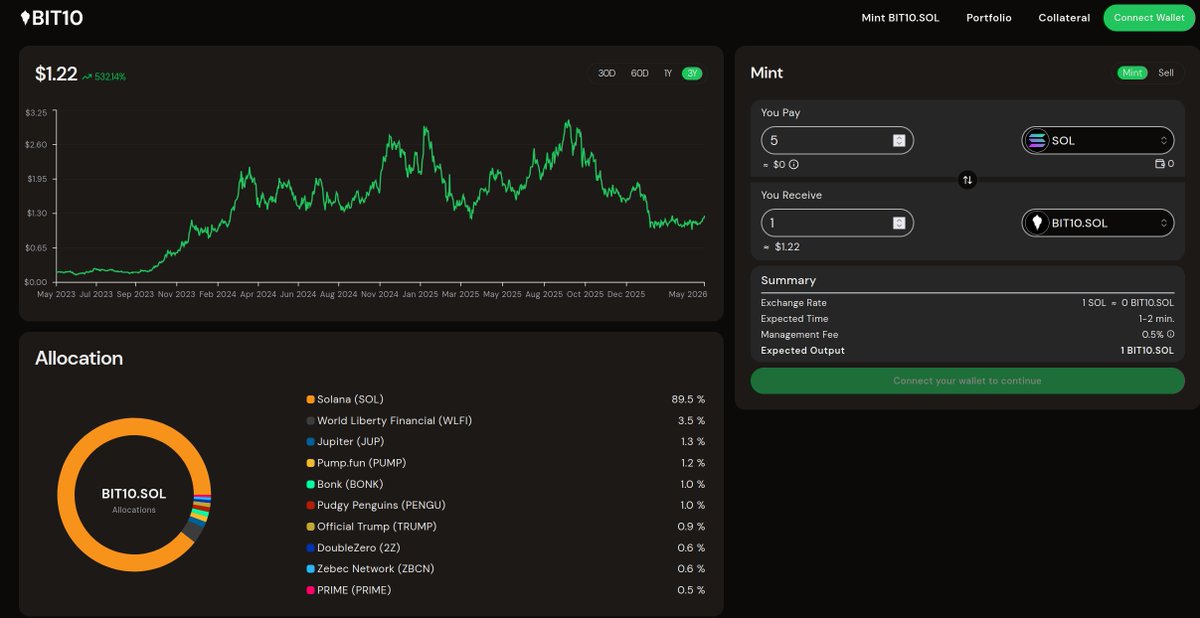This screenshot has width=1200, height=618.
Task: Open the BIT10.SOL token dropdown
Action: 1097,223
